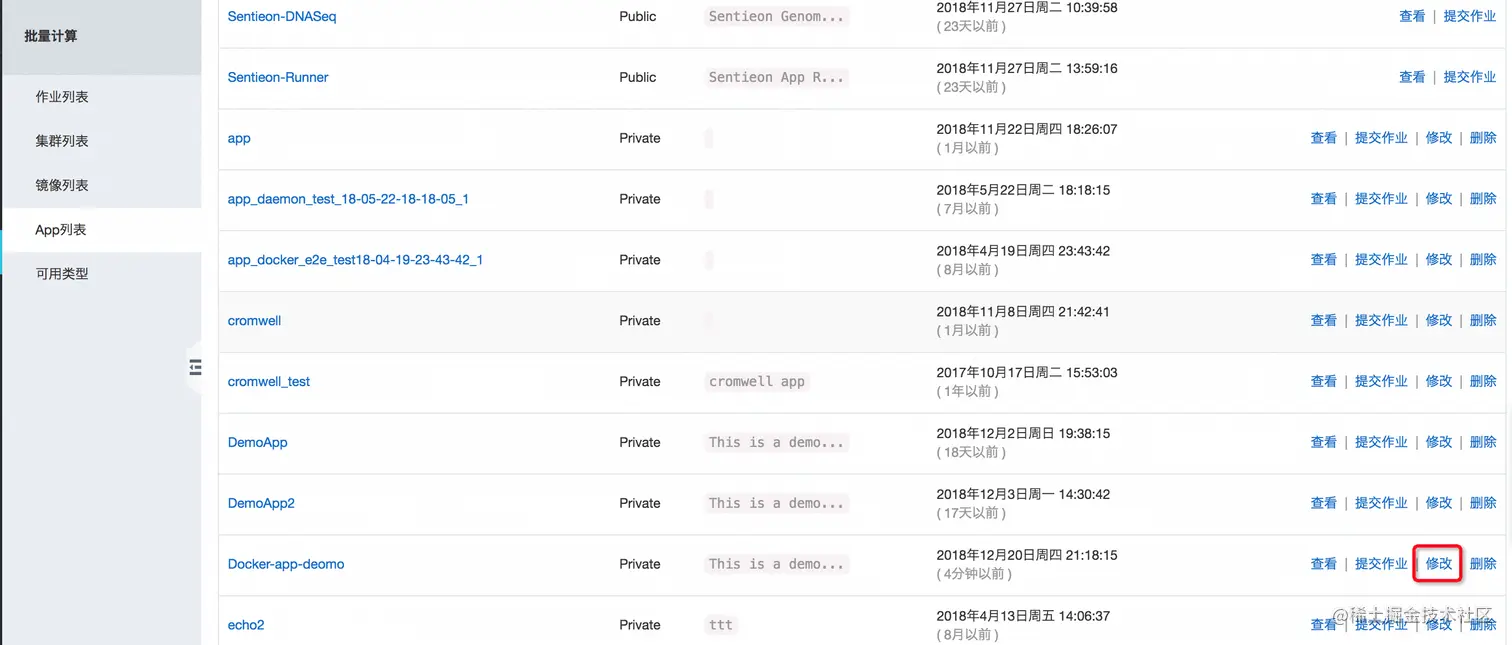Image resolution: width=1512 pixels, height=645 pixels.
Task: Open the DemoApp link
Action: (x=257, y=442)
